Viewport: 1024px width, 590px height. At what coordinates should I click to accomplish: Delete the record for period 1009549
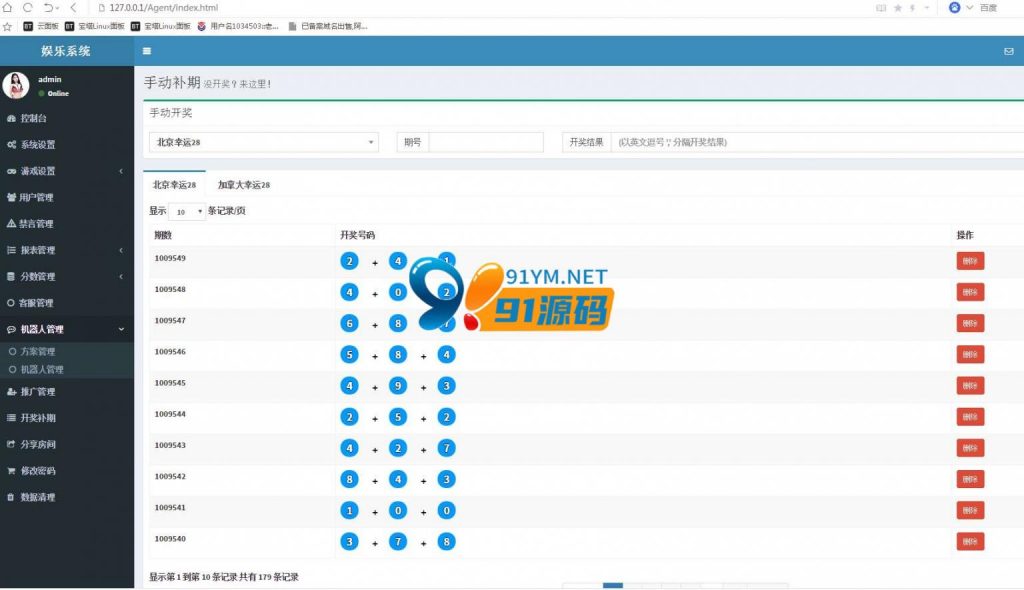[x=970, y=261]
